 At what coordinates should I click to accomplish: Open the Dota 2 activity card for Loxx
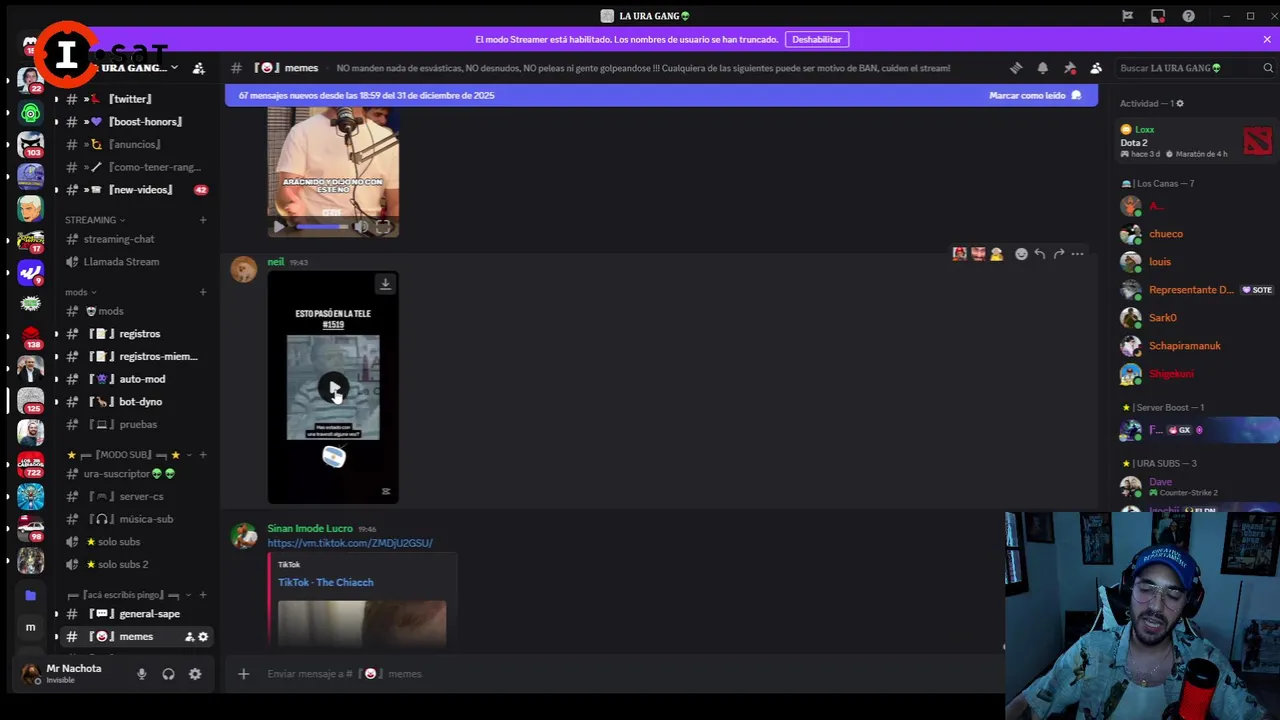click(1197, 141)
